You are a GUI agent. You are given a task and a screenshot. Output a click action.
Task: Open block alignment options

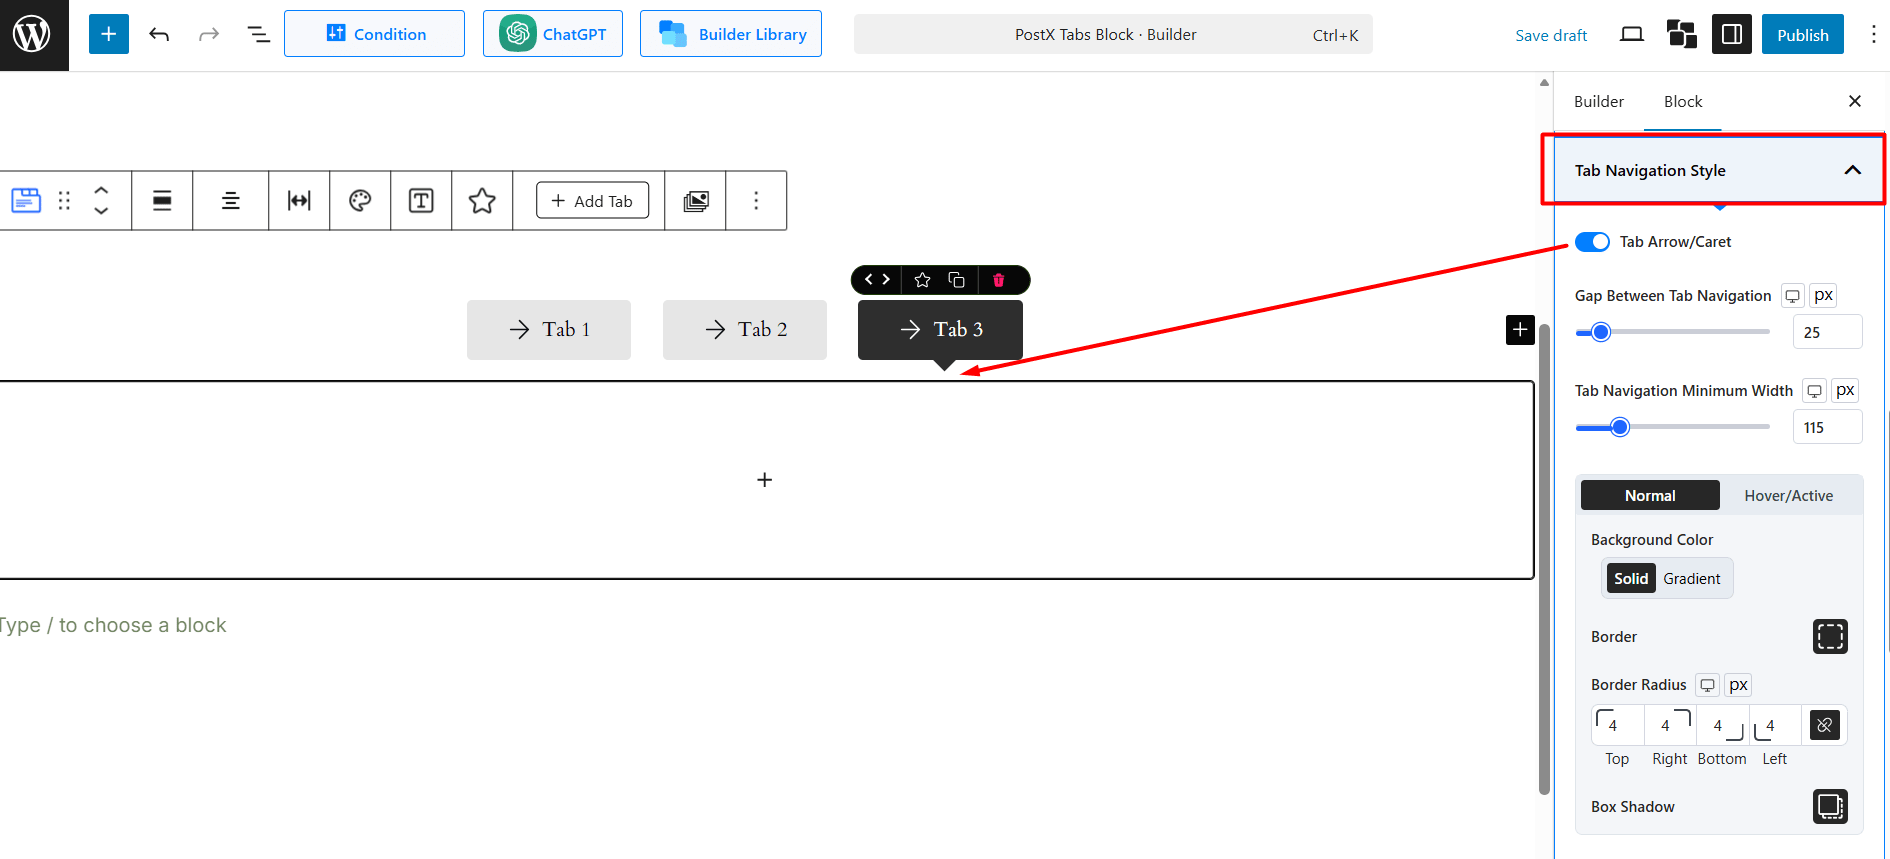(x=162, y=201)
